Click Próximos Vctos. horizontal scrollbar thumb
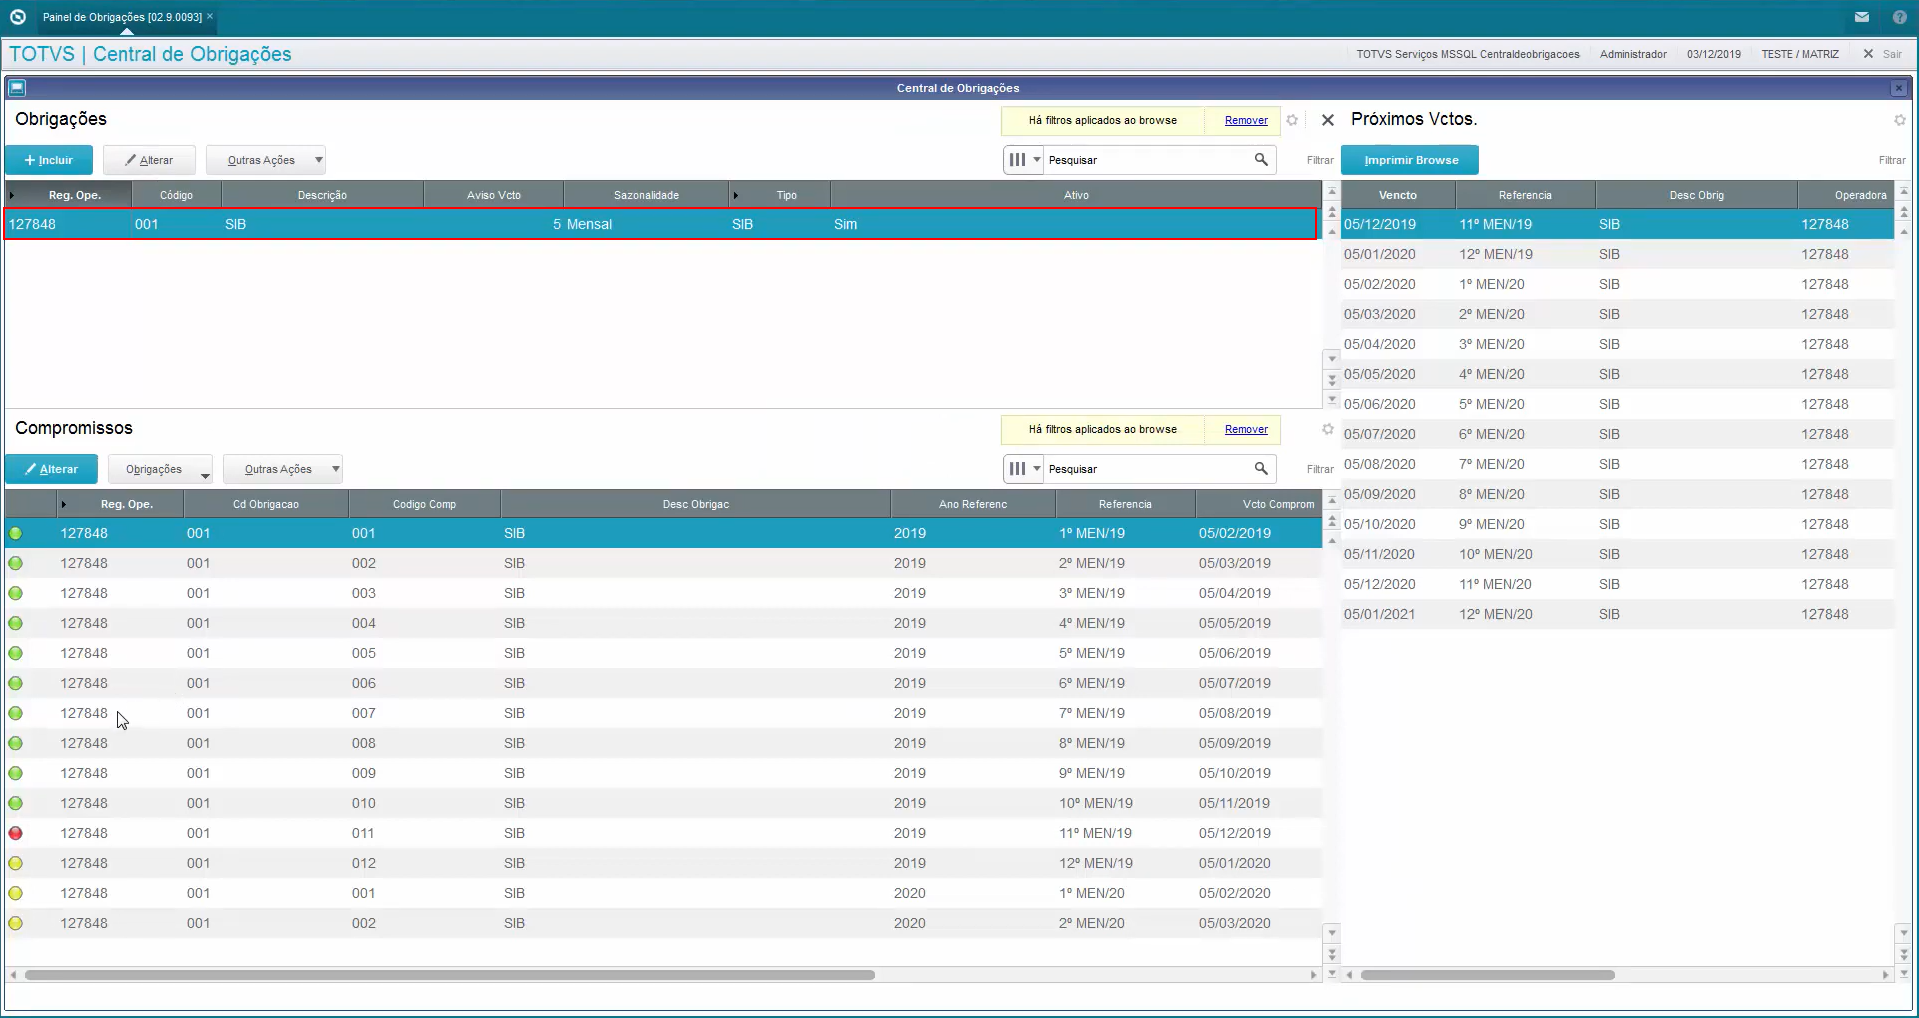This screenshot has height=1018, width=1919. (x=1488, y=975)
